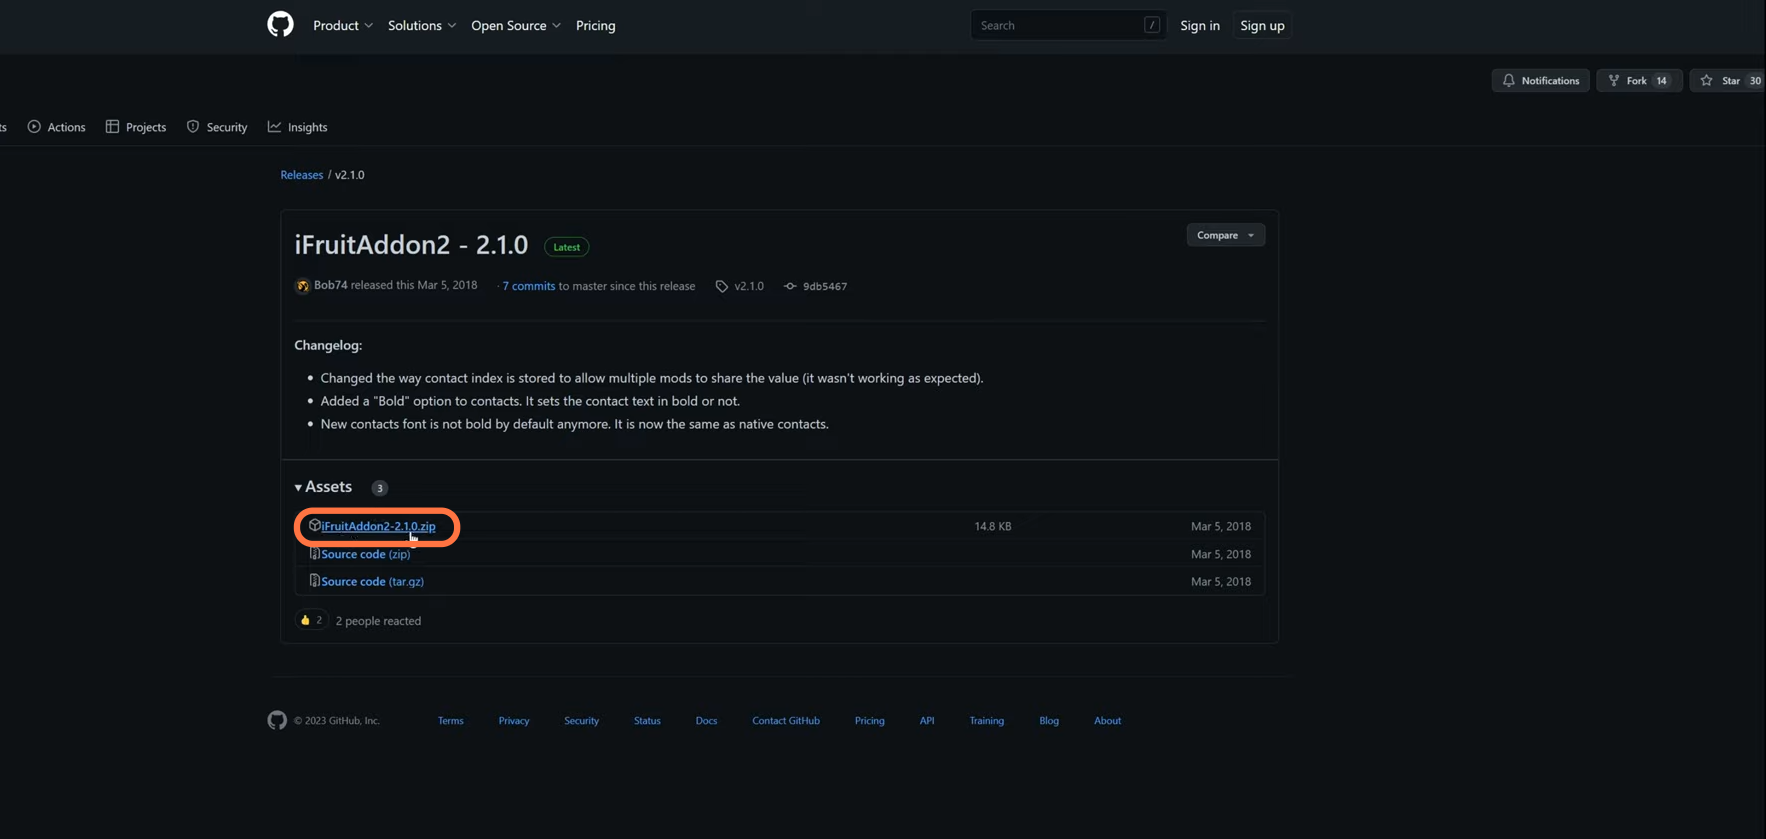This screenshot has height=839, width=1766.
Task: Open the Product dropdown menu
Action: [343, 25]
